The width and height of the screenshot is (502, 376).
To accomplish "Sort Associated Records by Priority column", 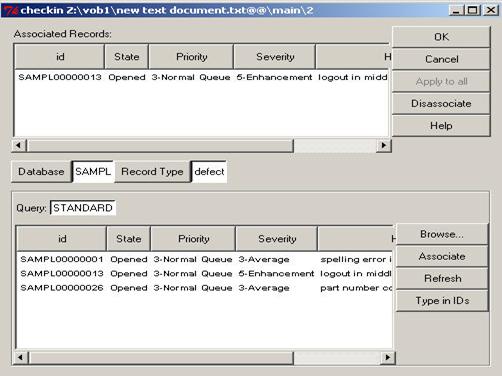I will [191, 57].
